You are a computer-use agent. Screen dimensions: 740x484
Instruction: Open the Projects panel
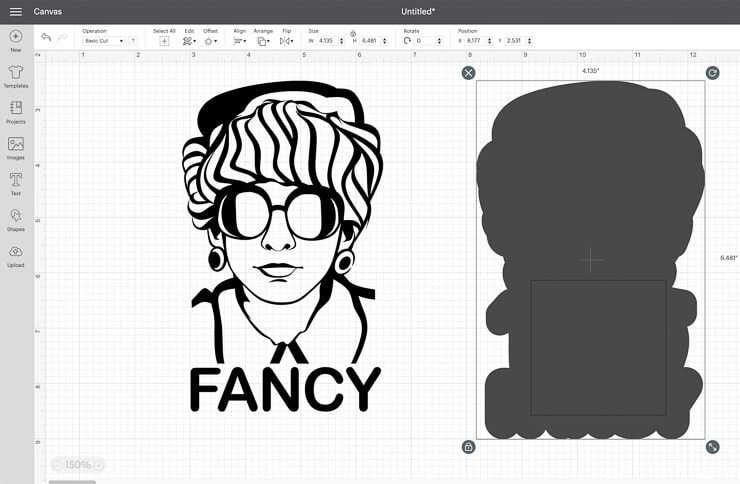(x=15, y=108)
